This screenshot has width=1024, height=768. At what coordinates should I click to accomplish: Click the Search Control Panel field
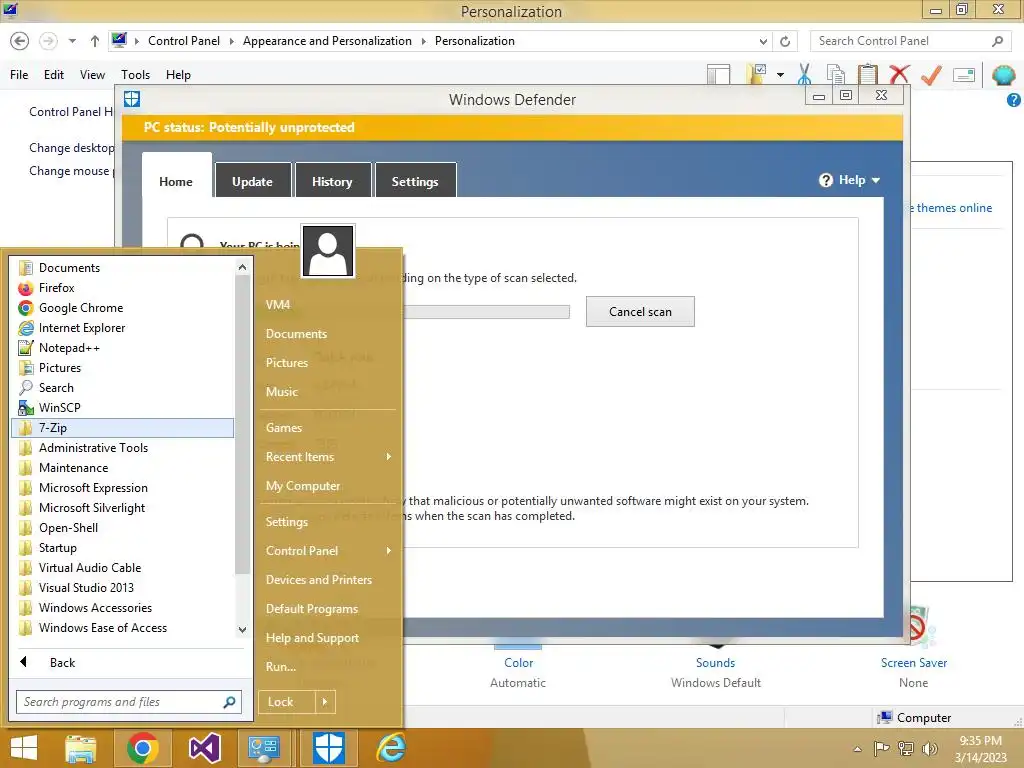tap(910, 41)
